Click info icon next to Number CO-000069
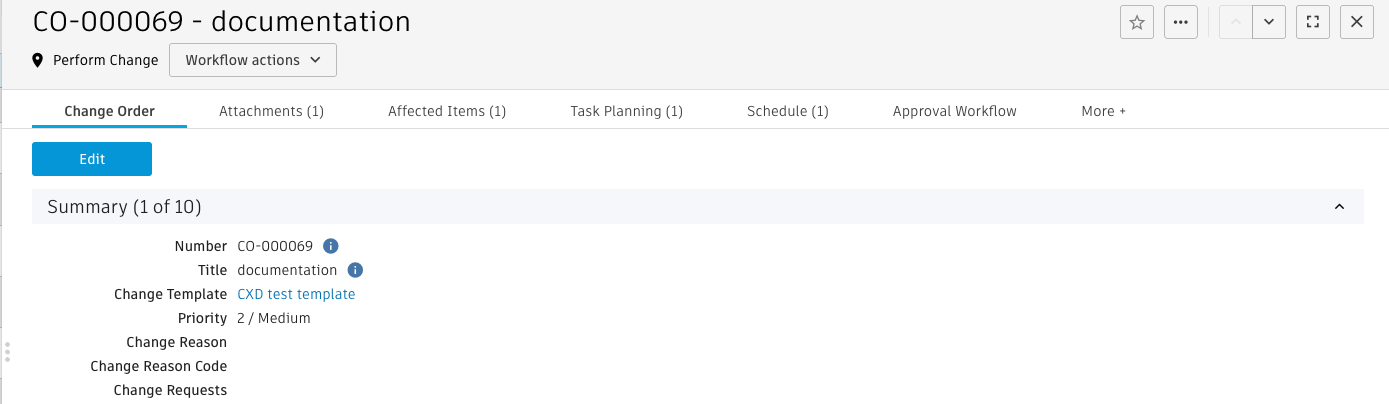This screenshot has width=1389, height=404. tap(331, 246)
